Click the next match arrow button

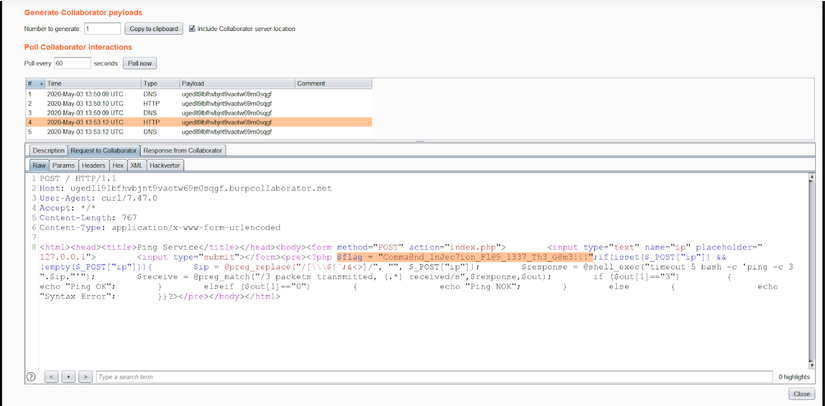(86, 377)
